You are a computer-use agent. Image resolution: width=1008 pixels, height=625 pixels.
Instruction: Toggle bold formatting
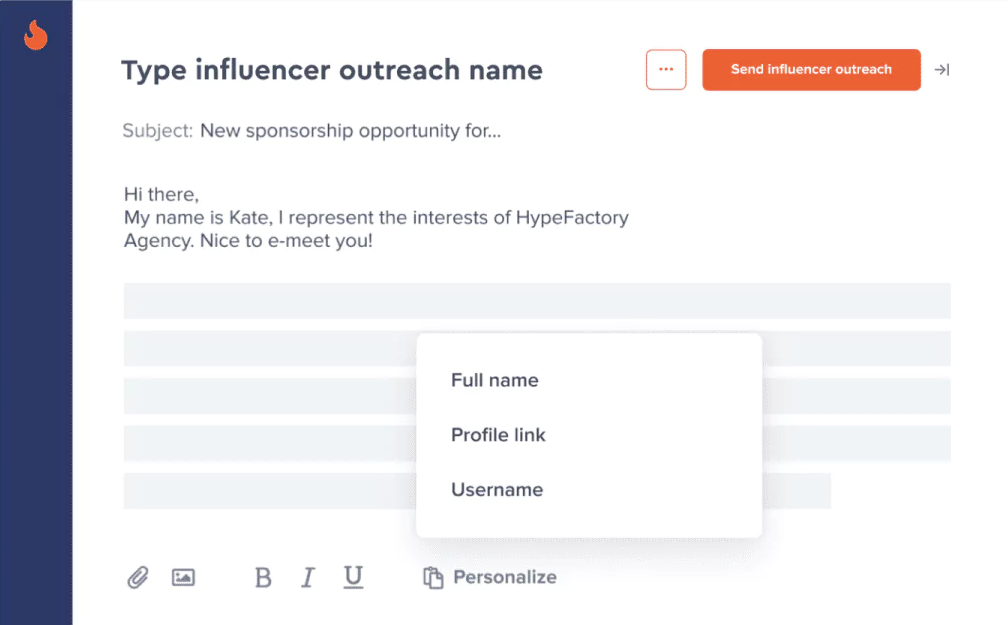[263, 577]
